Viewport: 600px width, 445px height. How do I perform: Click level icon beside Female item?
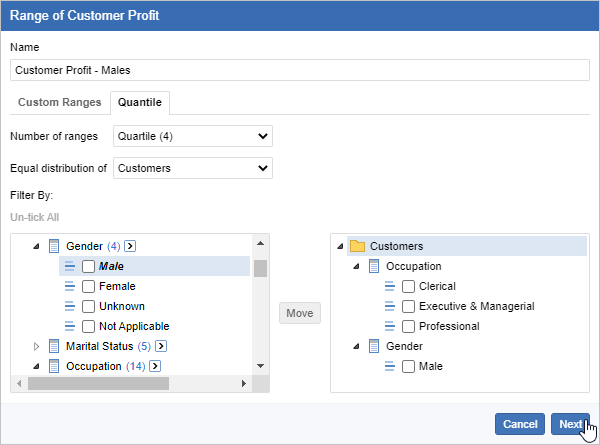pyautogui.click(x=70, y=286)
